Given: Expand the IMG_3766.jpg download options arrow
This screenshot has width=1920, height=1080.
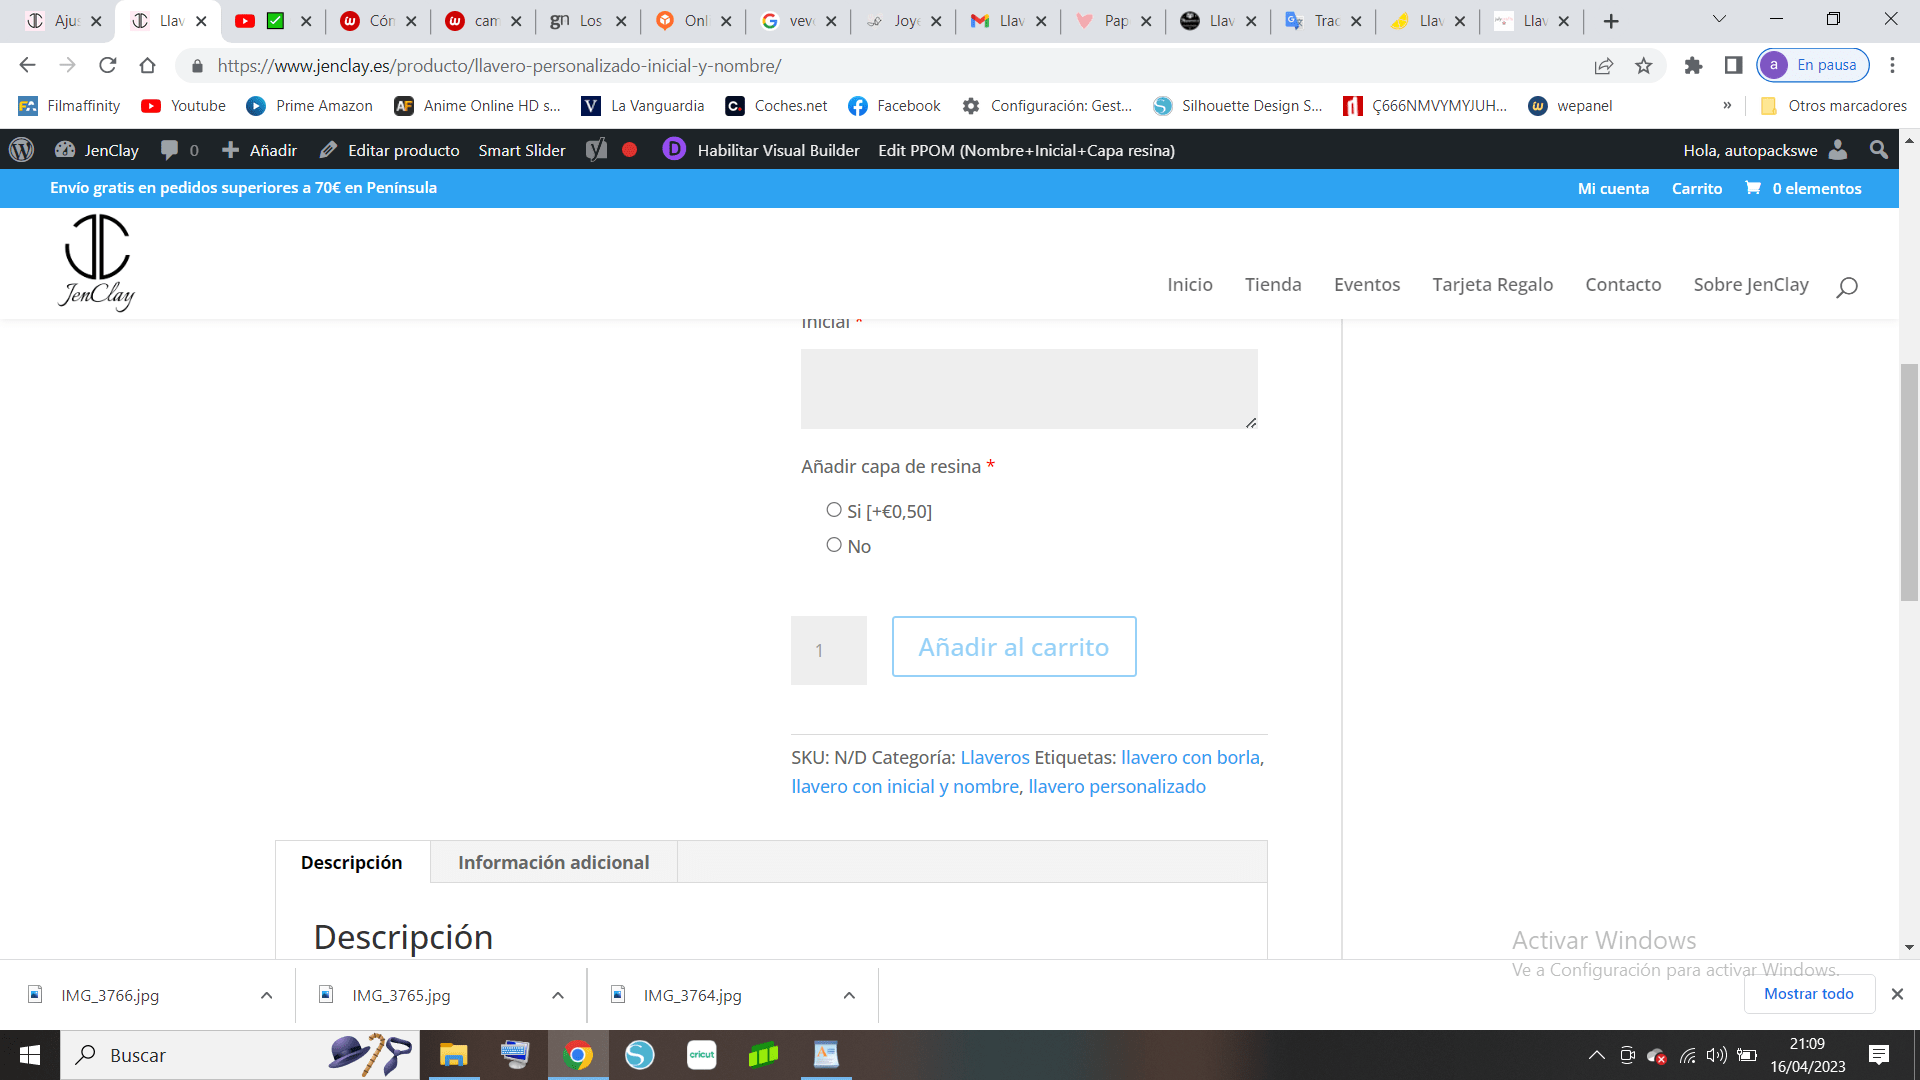Looking at the screenshot, I should (x=266, y=996).
